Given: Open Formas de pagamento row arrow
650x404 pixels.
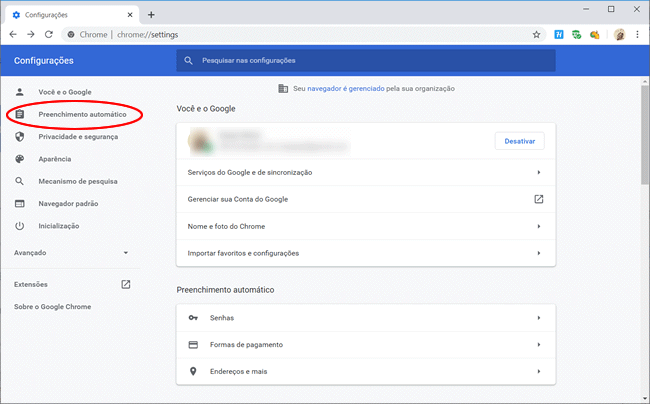Looking at the screenshot, I should [x=538, y=345].
